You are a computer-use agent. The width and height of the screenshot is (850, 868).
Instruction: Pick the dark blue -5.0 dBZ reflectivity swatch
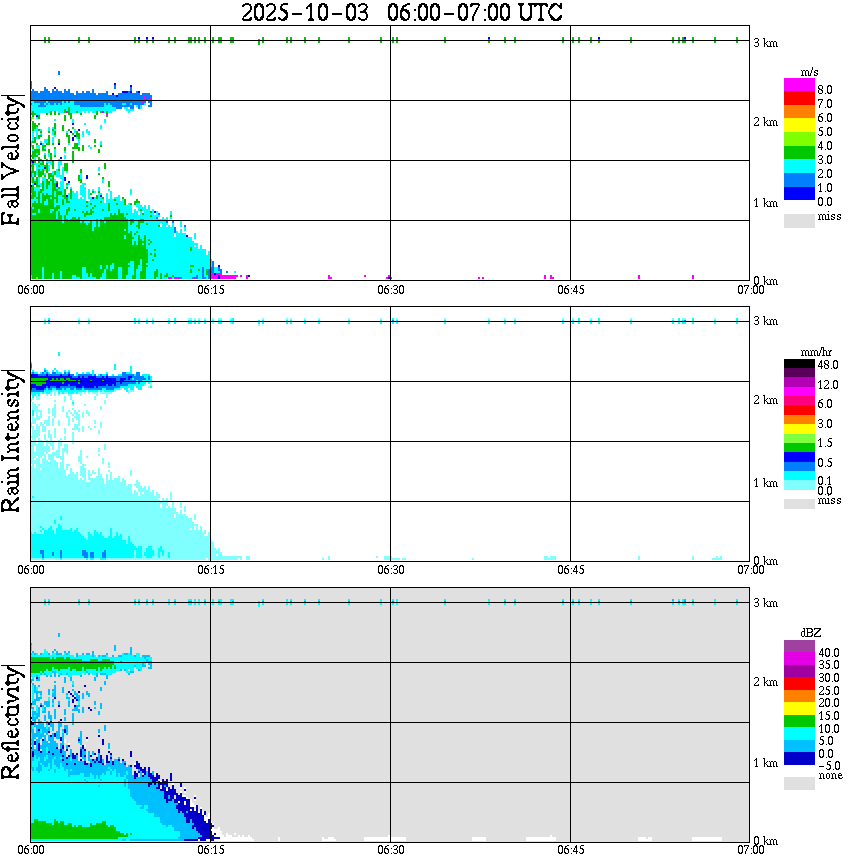pyautogui.click(x=799, y=758)
